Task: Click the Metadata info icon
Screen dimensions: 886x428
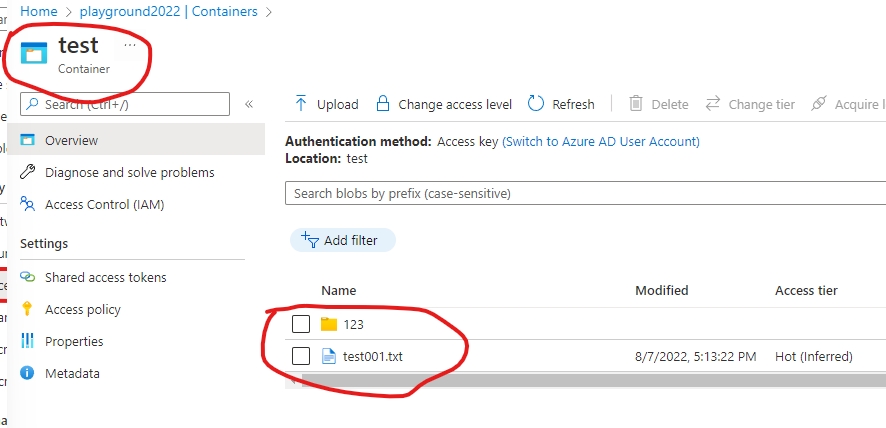Action: (x=27, y=373)
